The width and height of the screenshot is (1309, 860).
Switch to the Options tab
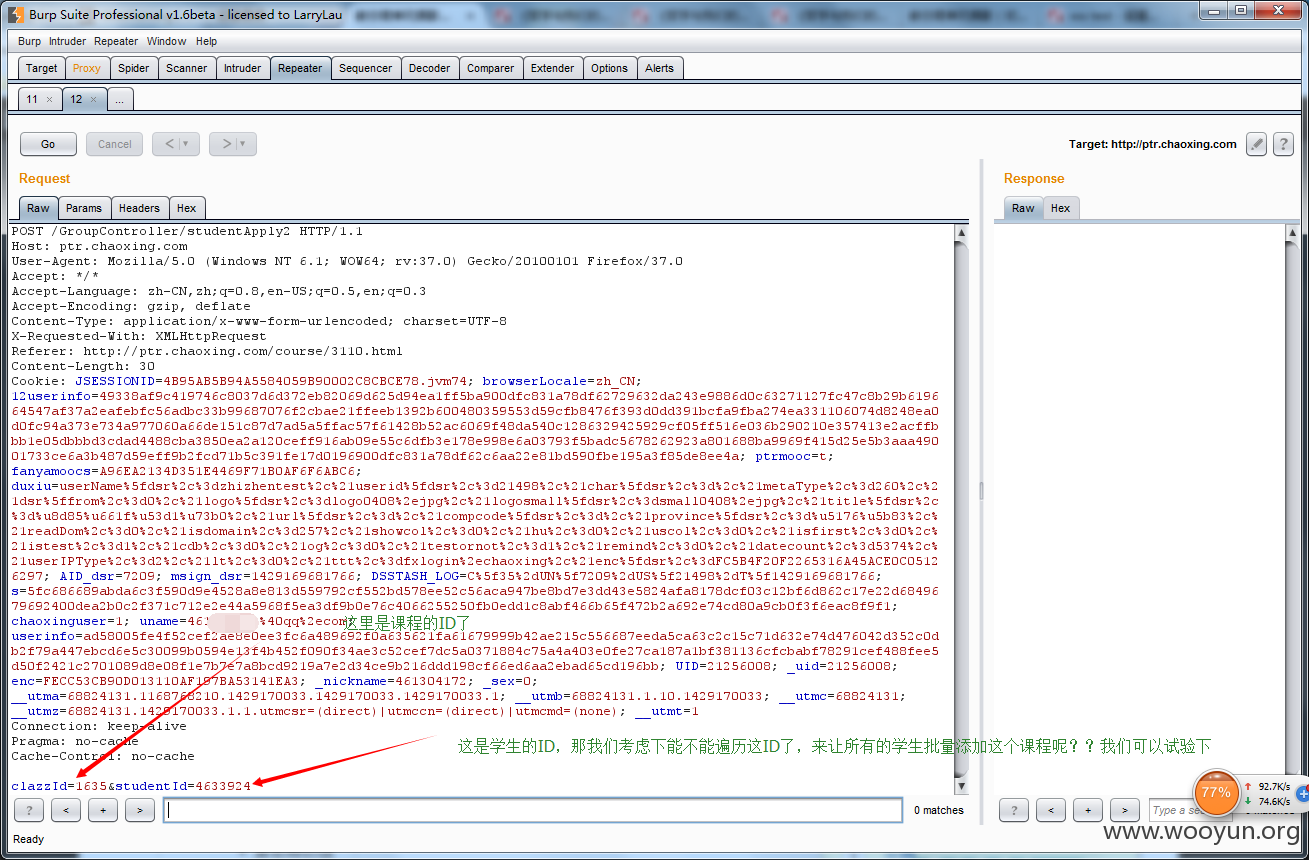coord(609,68)
